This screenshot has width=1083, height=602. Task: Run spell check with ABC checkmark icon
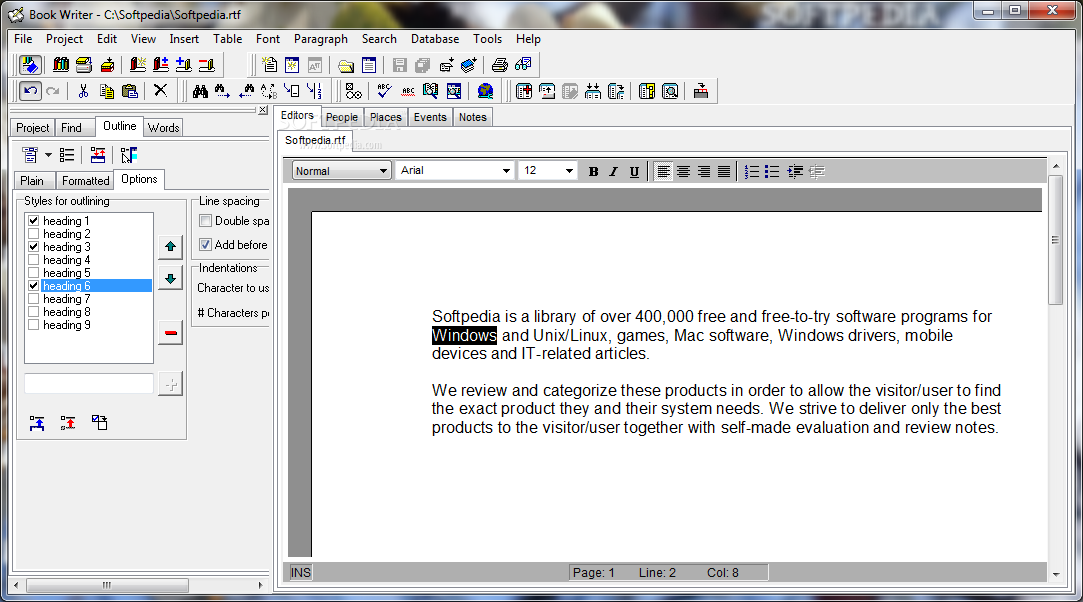click(x=384, y=91)
